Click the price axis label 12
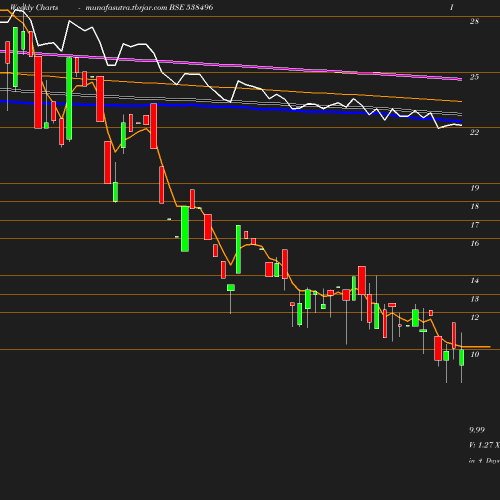 pos(475,317)
